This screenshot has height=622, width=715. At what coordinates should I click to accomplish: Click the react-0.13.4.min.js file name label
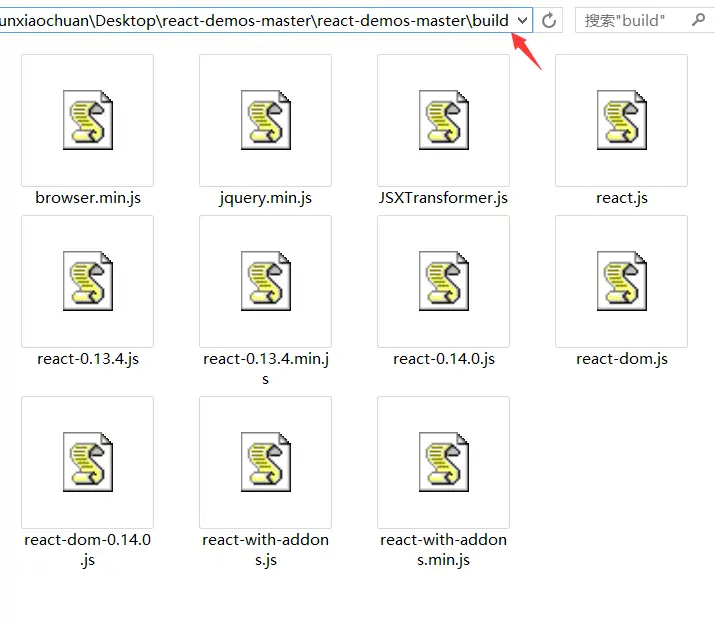click(265, 368)
